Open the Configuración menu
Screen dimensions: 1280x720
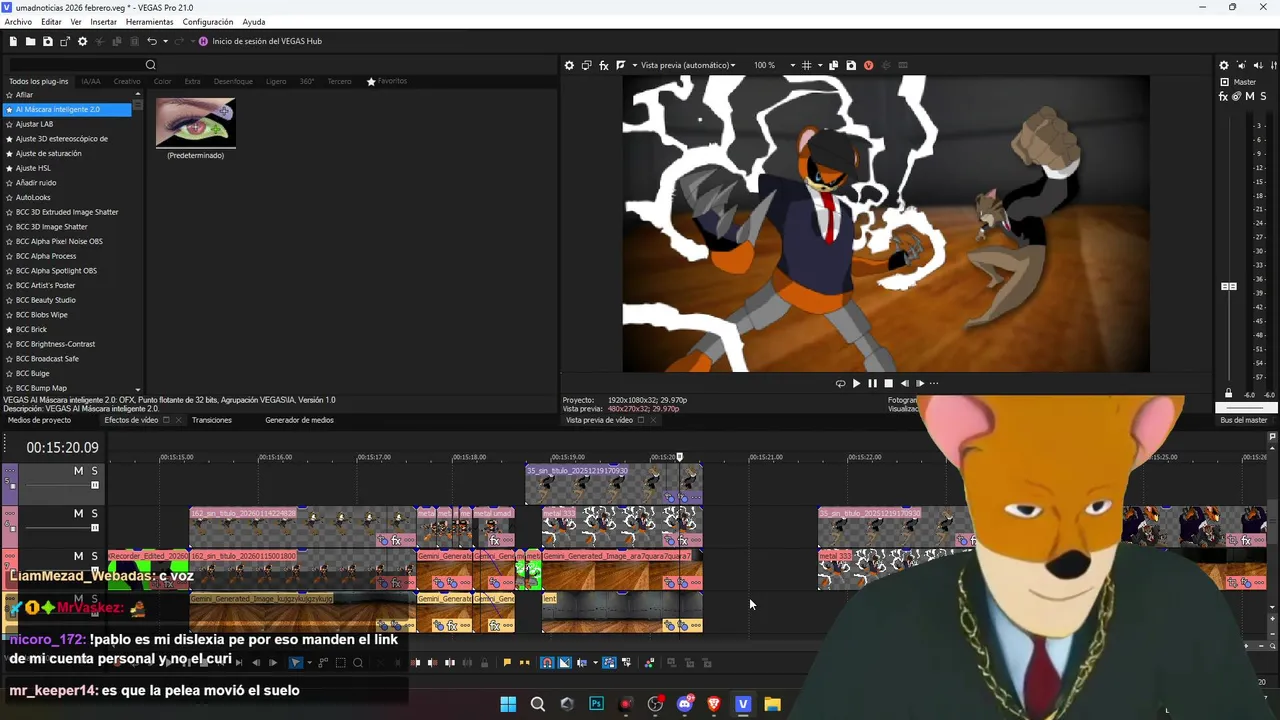tap(208, 22)
